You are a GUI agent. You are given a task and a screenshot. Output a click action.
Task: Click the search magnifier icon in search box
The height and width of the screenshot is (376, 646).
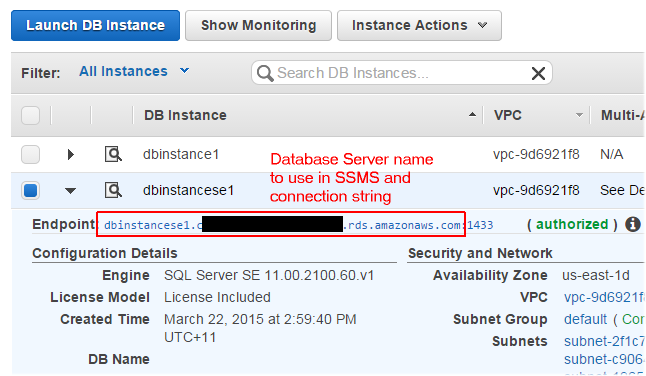[265, 74]
